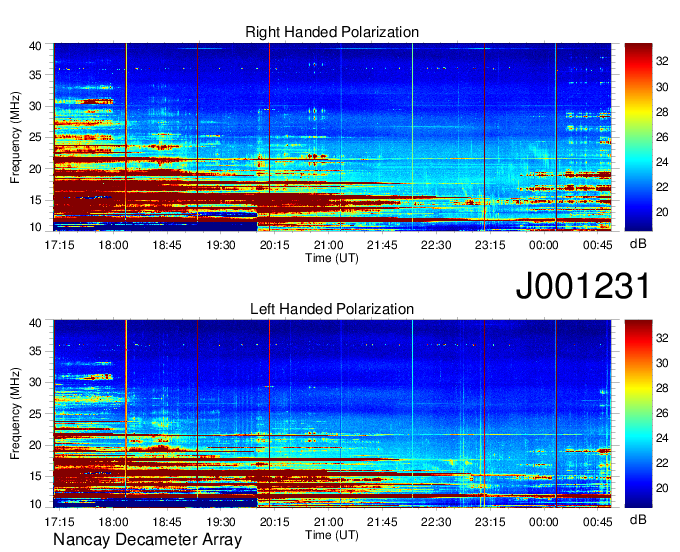Click the 00:00 time tick on Left Handed plot
This screenshot has width=680, height=552.
point(544,522)
